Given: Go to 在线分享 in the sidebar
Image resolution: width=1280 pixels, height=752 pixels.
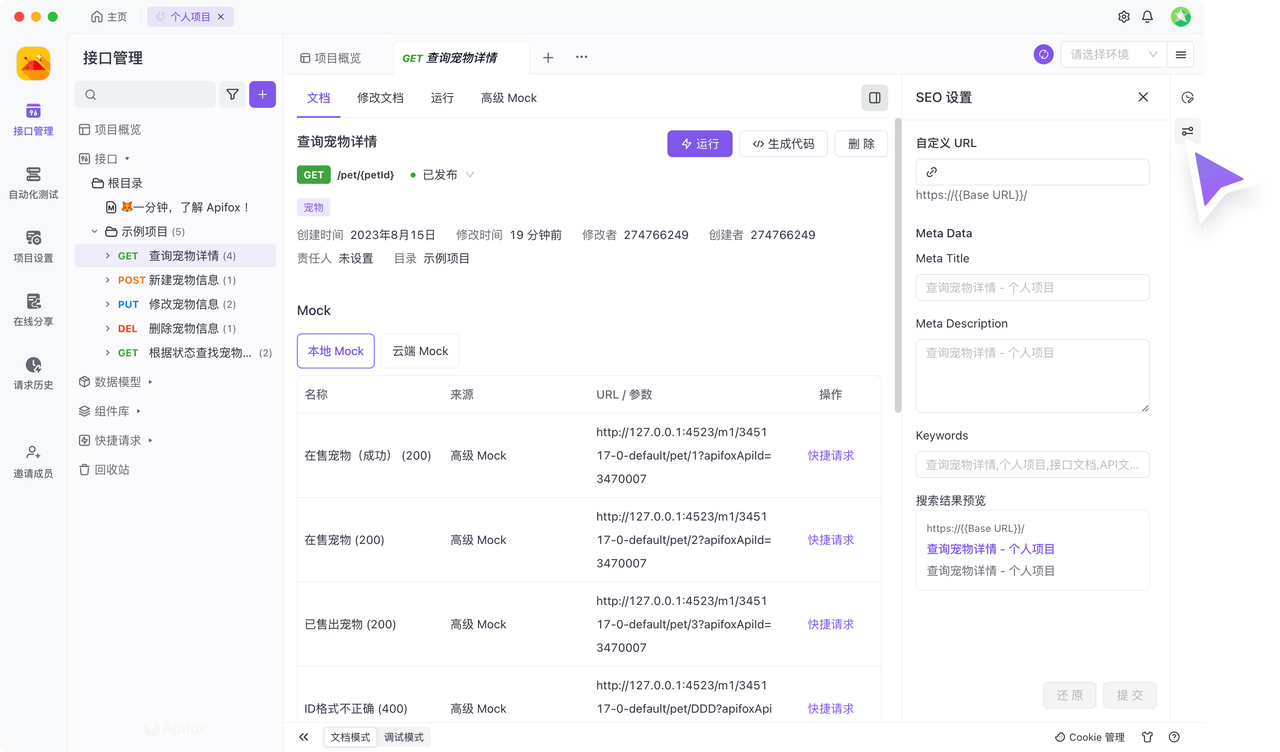Looking at the screenshot, I should (x=33, y=310).
